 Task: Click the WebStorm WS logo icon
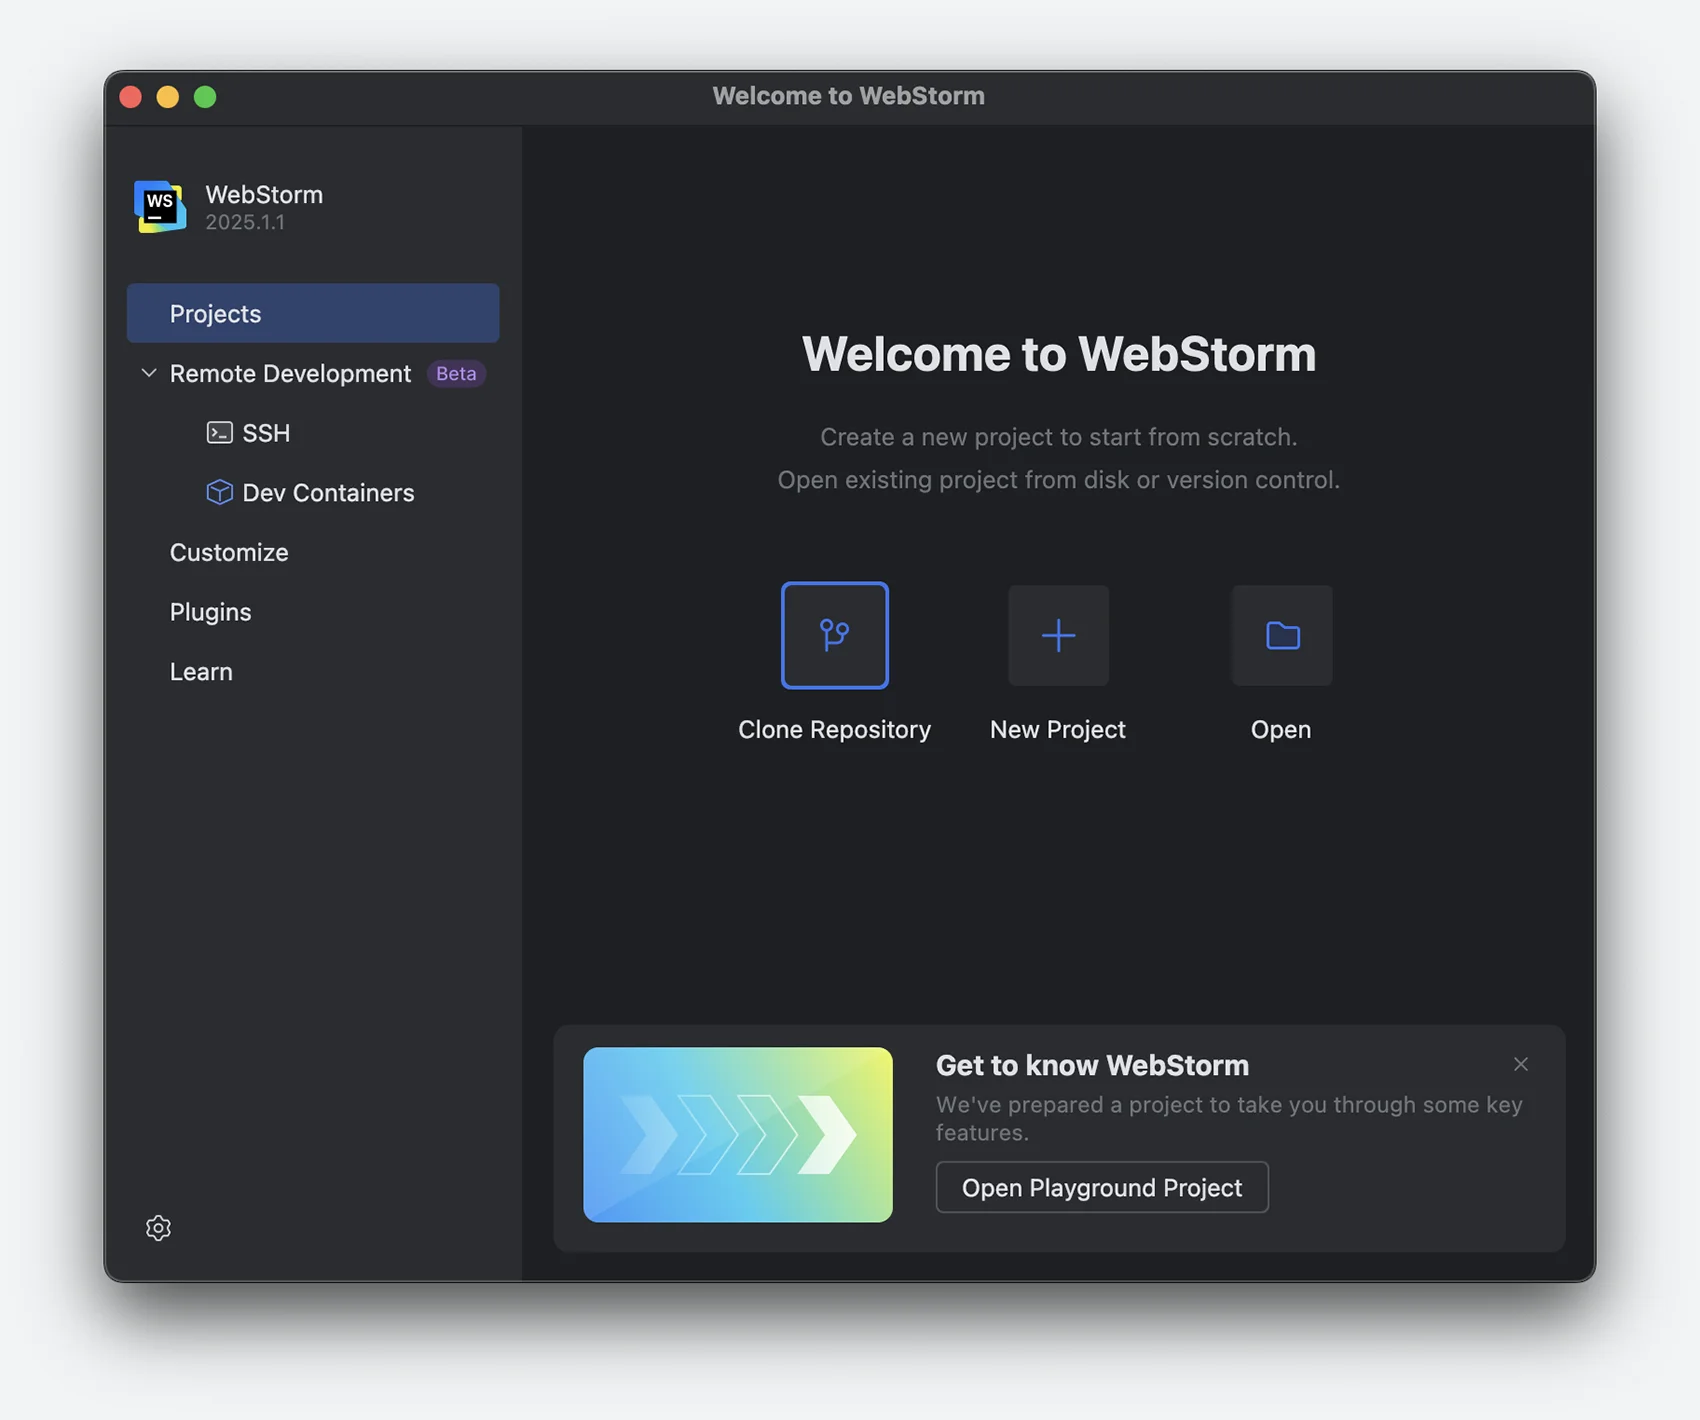[160, 206]
